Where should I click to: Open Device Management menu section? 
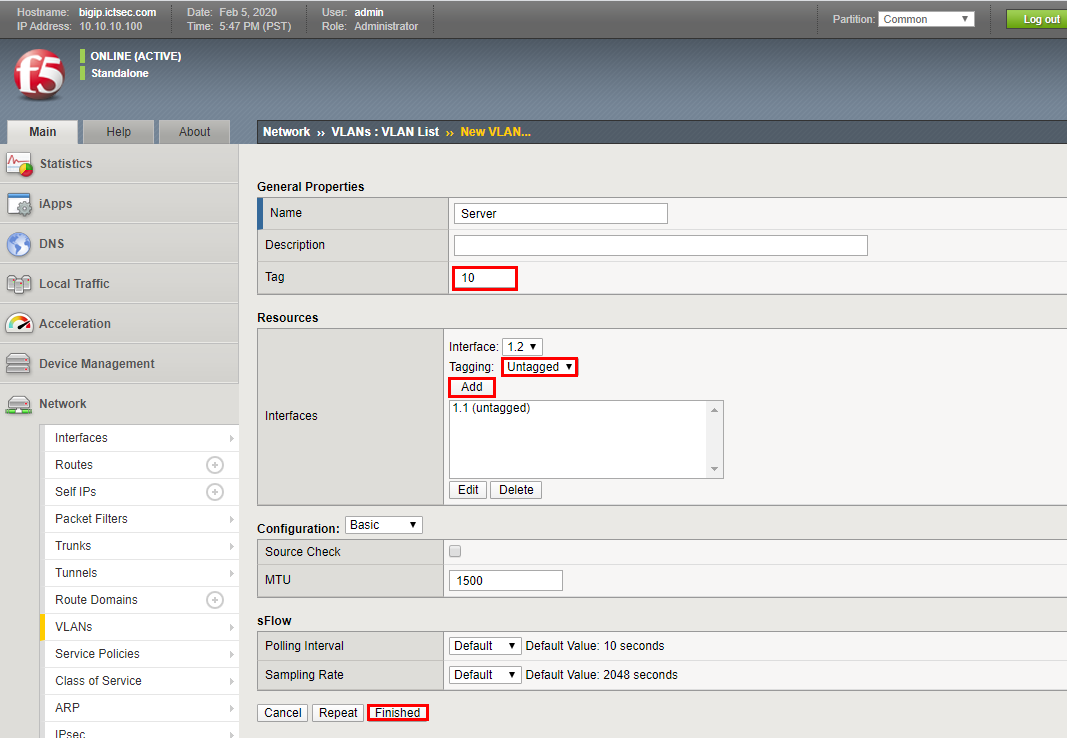119,364
